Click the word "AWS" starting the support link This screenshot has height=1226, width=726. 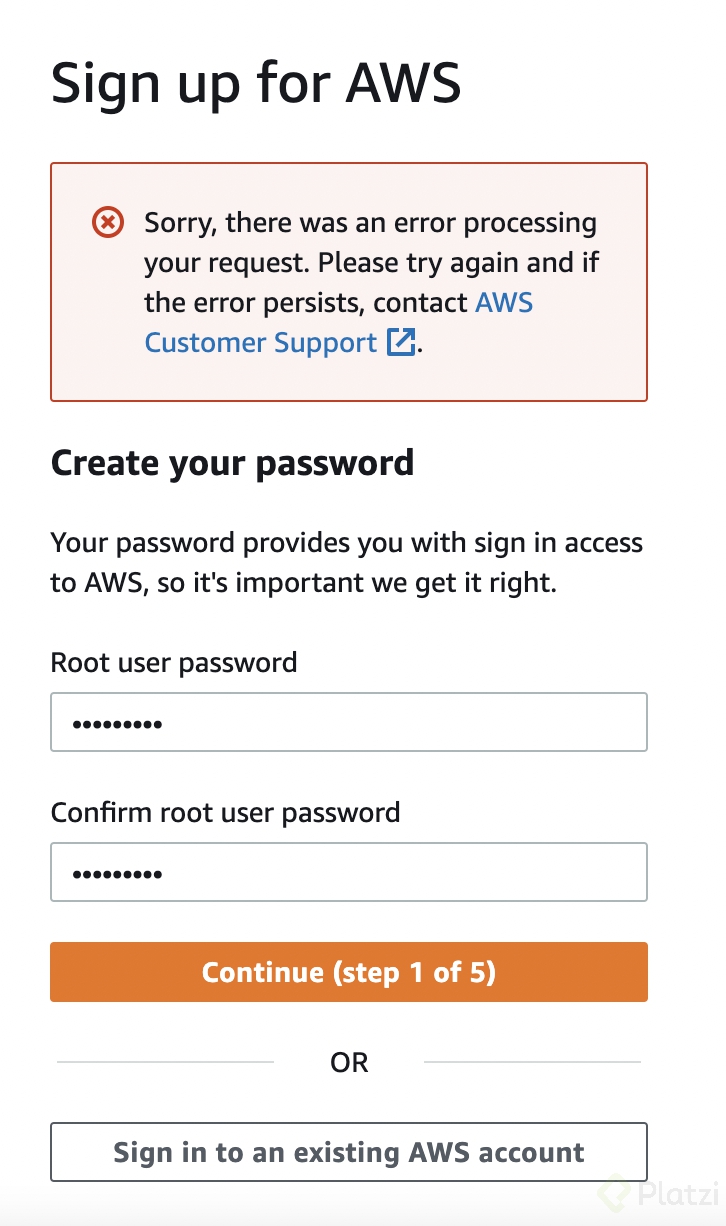(504, 302)
